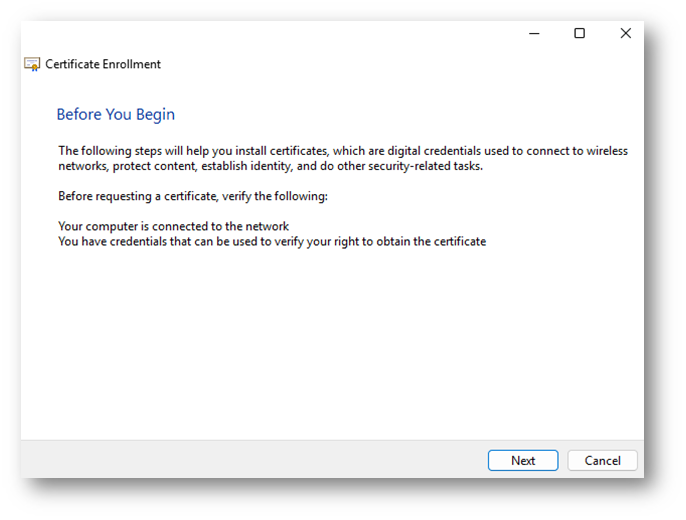Close the Certificate Enrollment dialog
Viewport: 686px width, 520px height.
pos(626,33)
